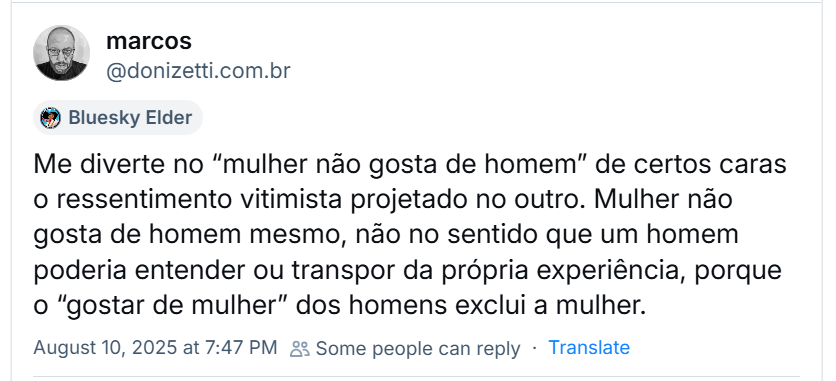Open the Bluesky Elder label

tap(118, 118)
